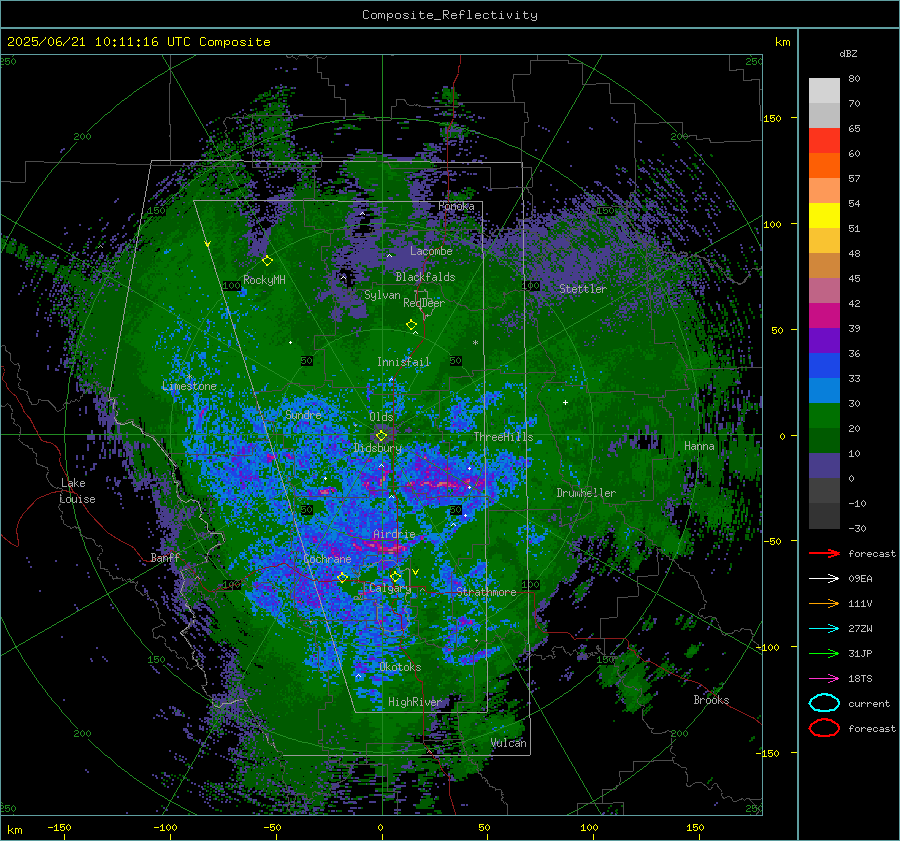Click the Sundre label
The width and height of the screenshot is (900, 841).
tap(303, 415)
